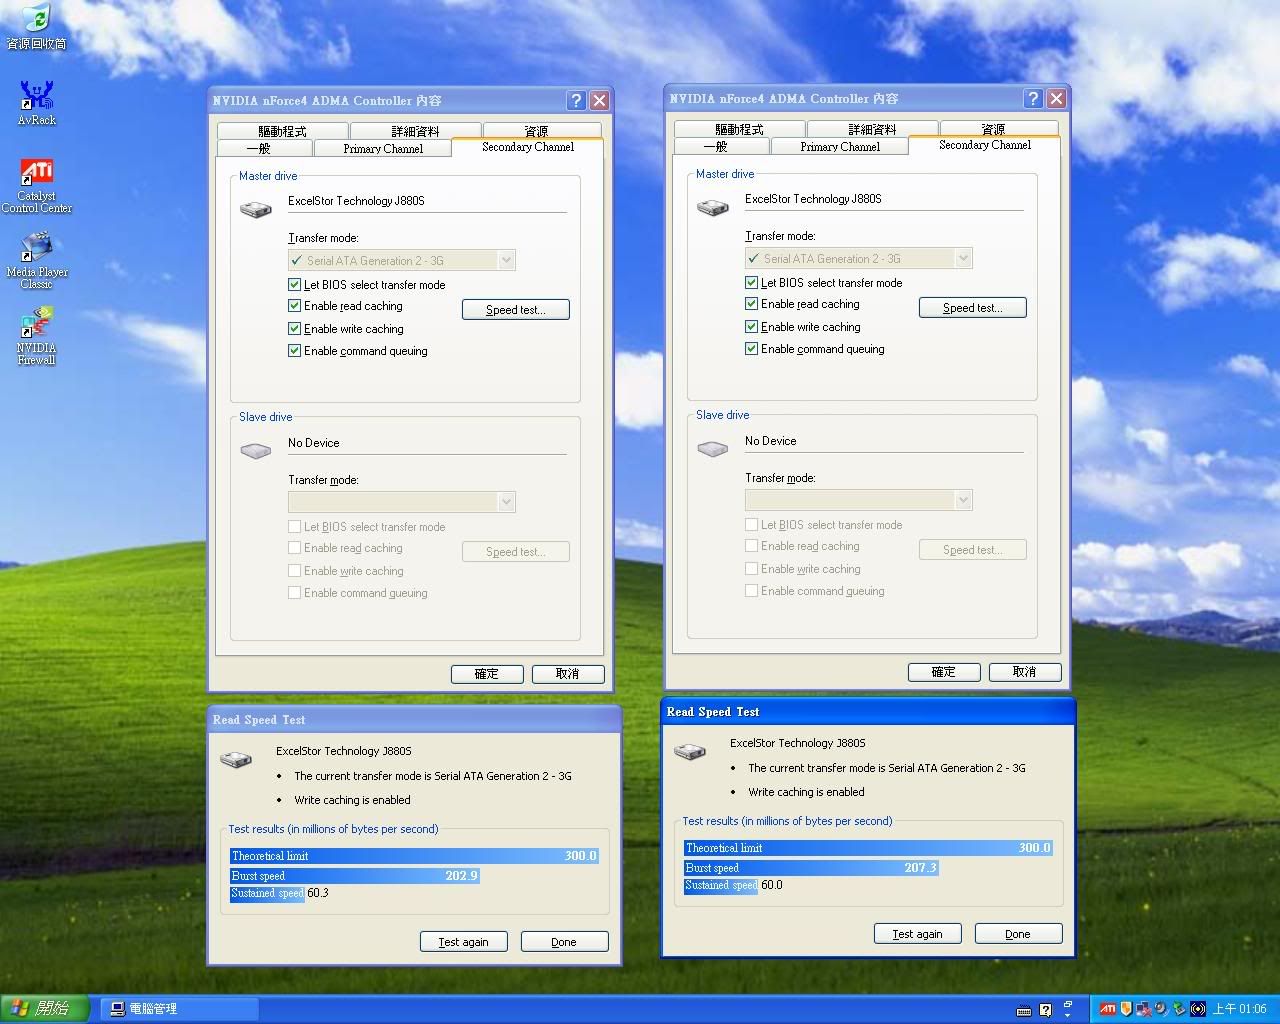1280x1024 pixels.
Task: Click the disconnected network tray icon
Action: coord(1144,1009)
